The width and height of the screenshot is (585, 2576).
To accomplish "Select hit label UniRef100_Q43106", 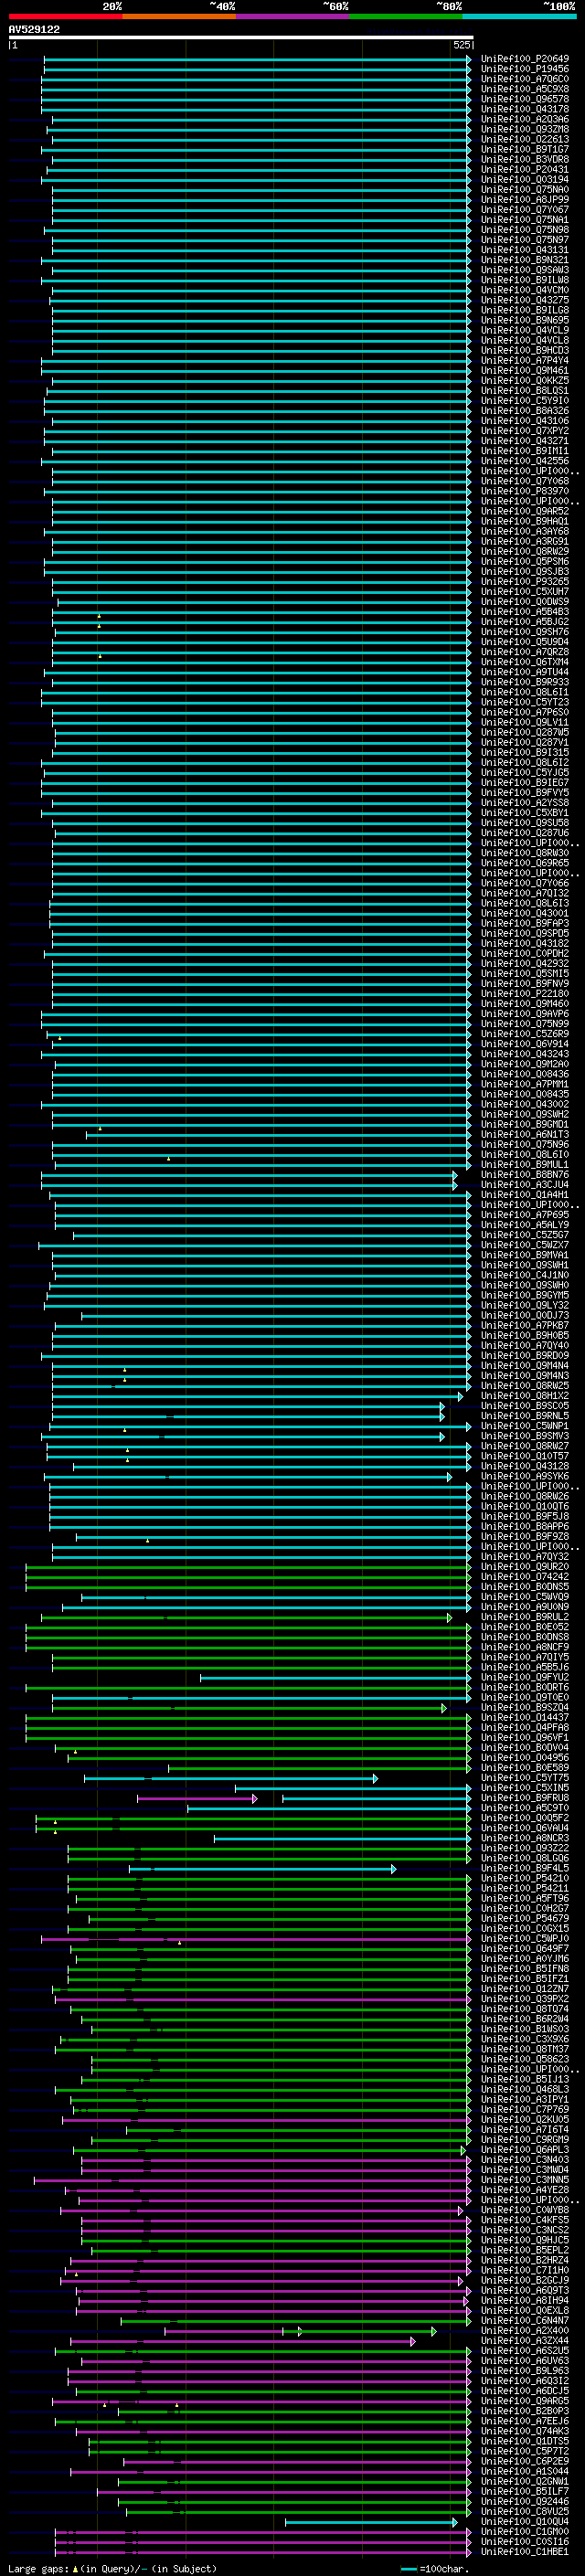I will (x=525, y=421).
